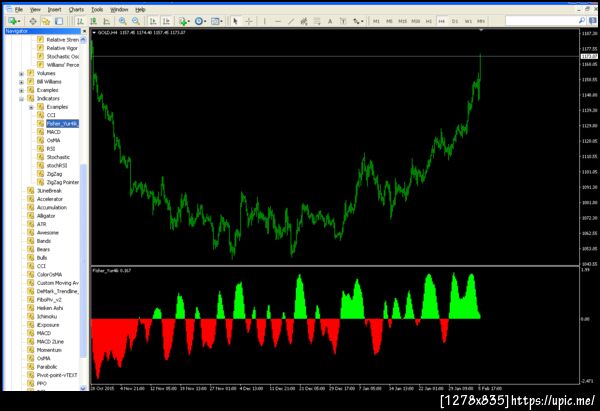The image size is (600, 411).
Task: Collapse the Indicators folder in Navigator
Action: pyautogui.click(x=21, y=99)
